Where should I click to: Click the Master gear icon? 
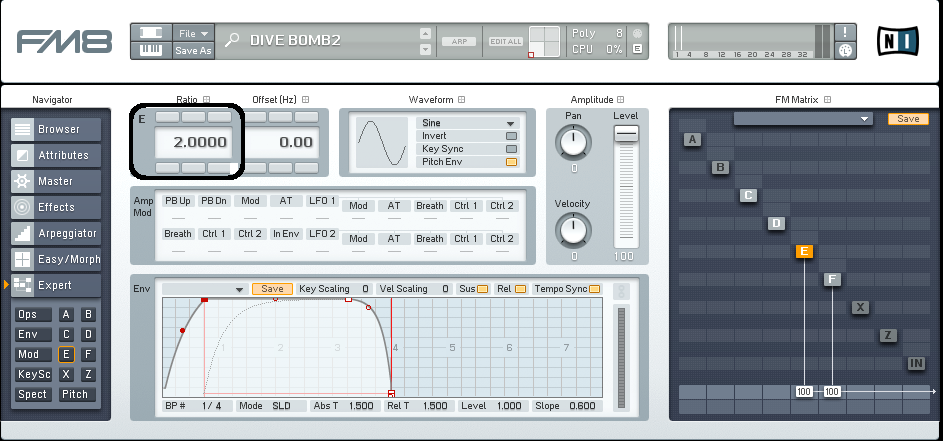click(22, 181)
